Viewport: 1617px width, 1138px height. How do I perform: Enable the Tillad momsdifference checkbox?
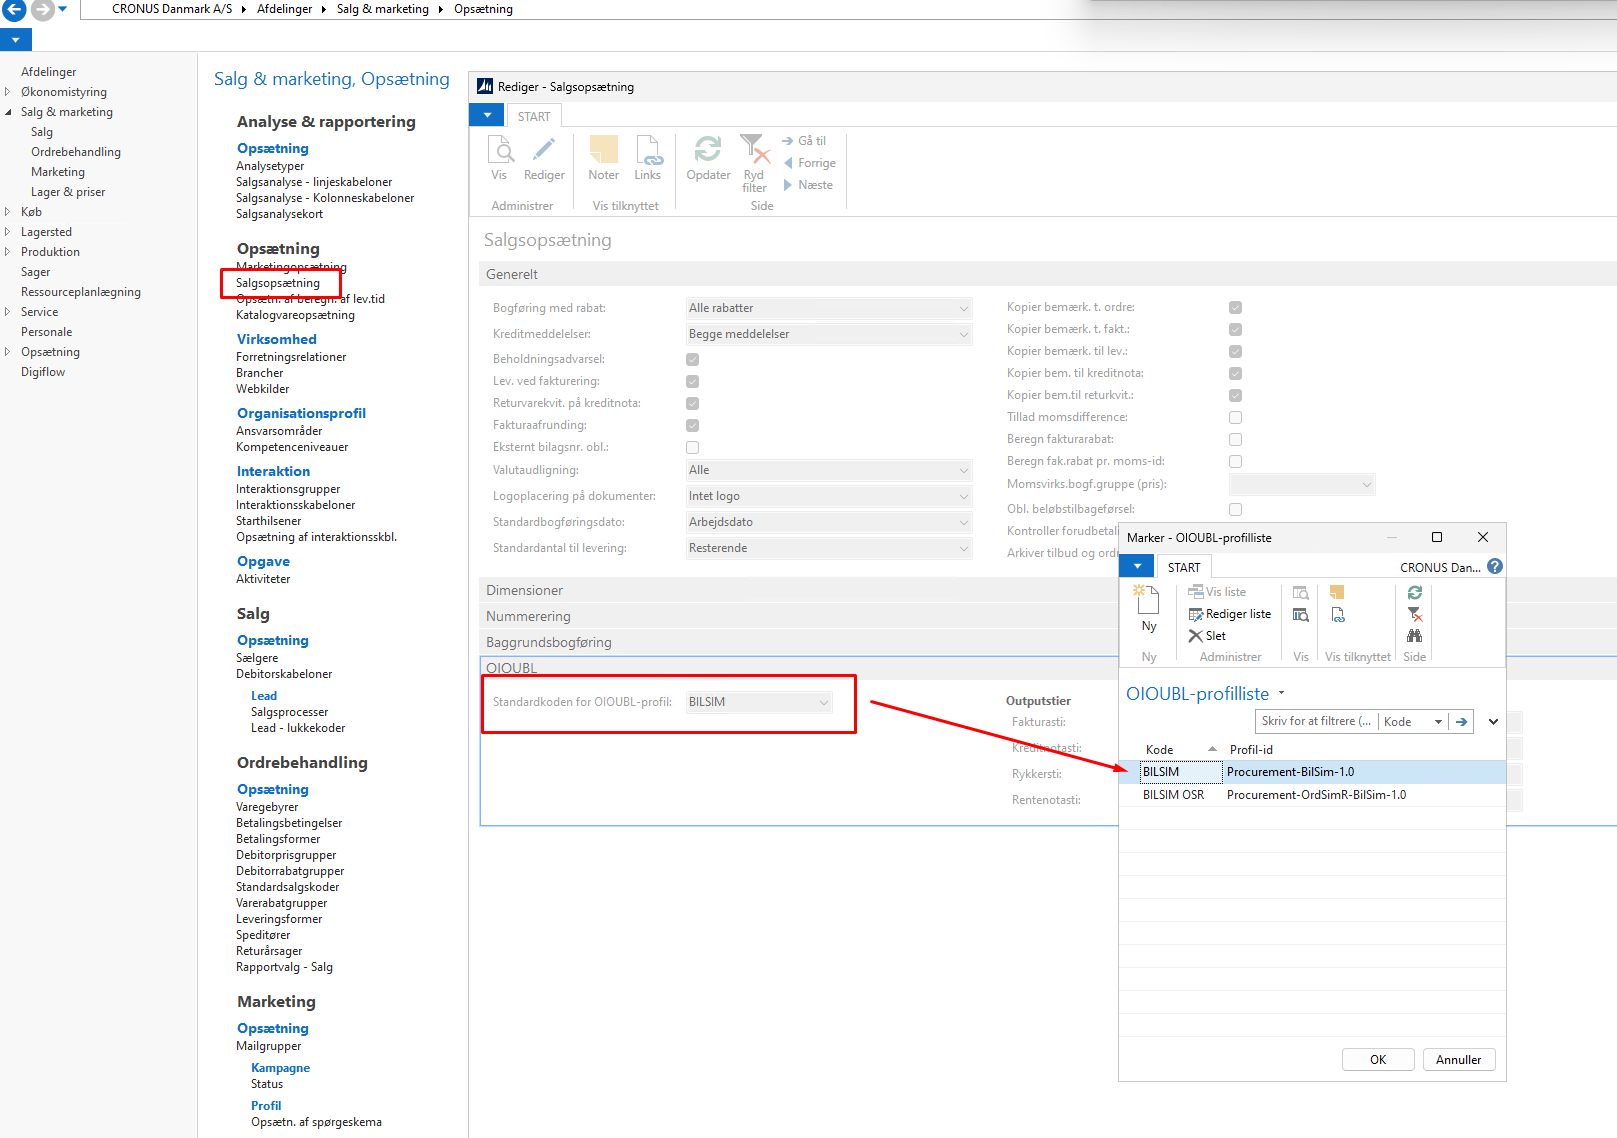click(1235, 418)
